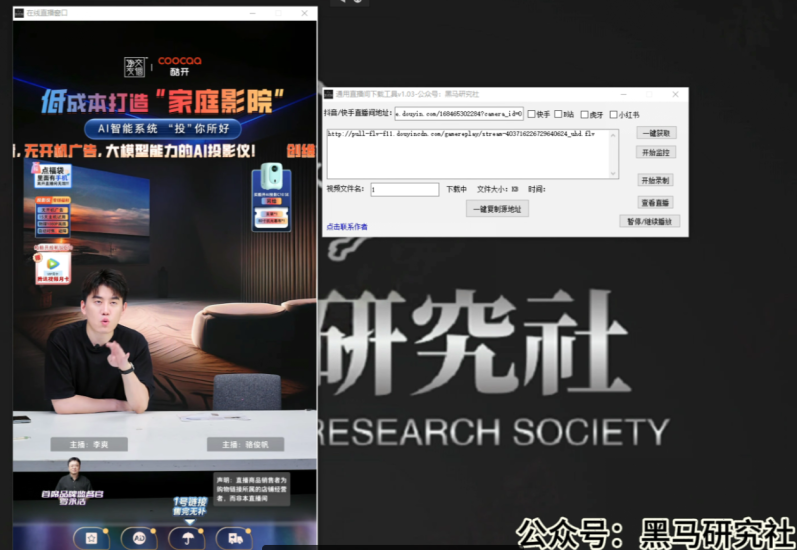Tick the 快手 checkbox
797x550 pixels.
tap(531, 114)
